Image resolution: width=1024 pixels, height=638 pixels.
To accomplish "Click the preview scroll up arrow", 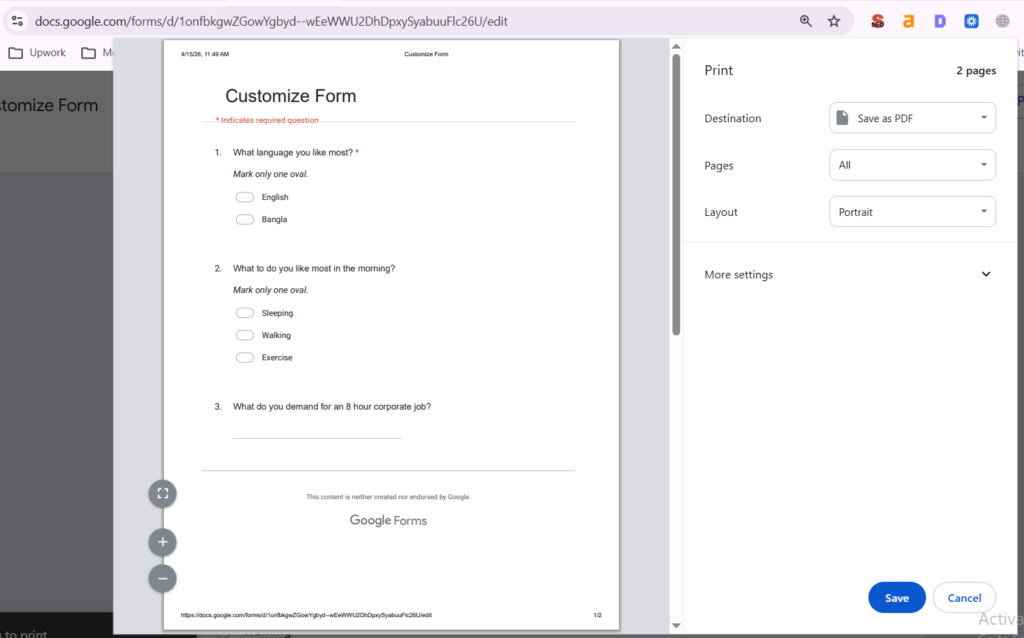I will [x=676, y=46].
